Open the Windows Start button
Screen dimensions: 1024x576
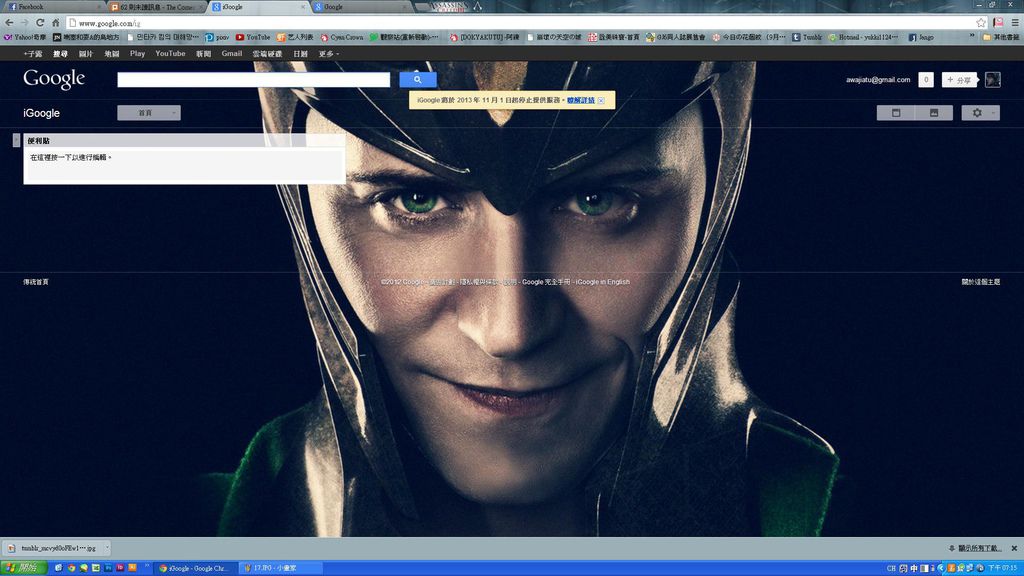pos(24,568)
